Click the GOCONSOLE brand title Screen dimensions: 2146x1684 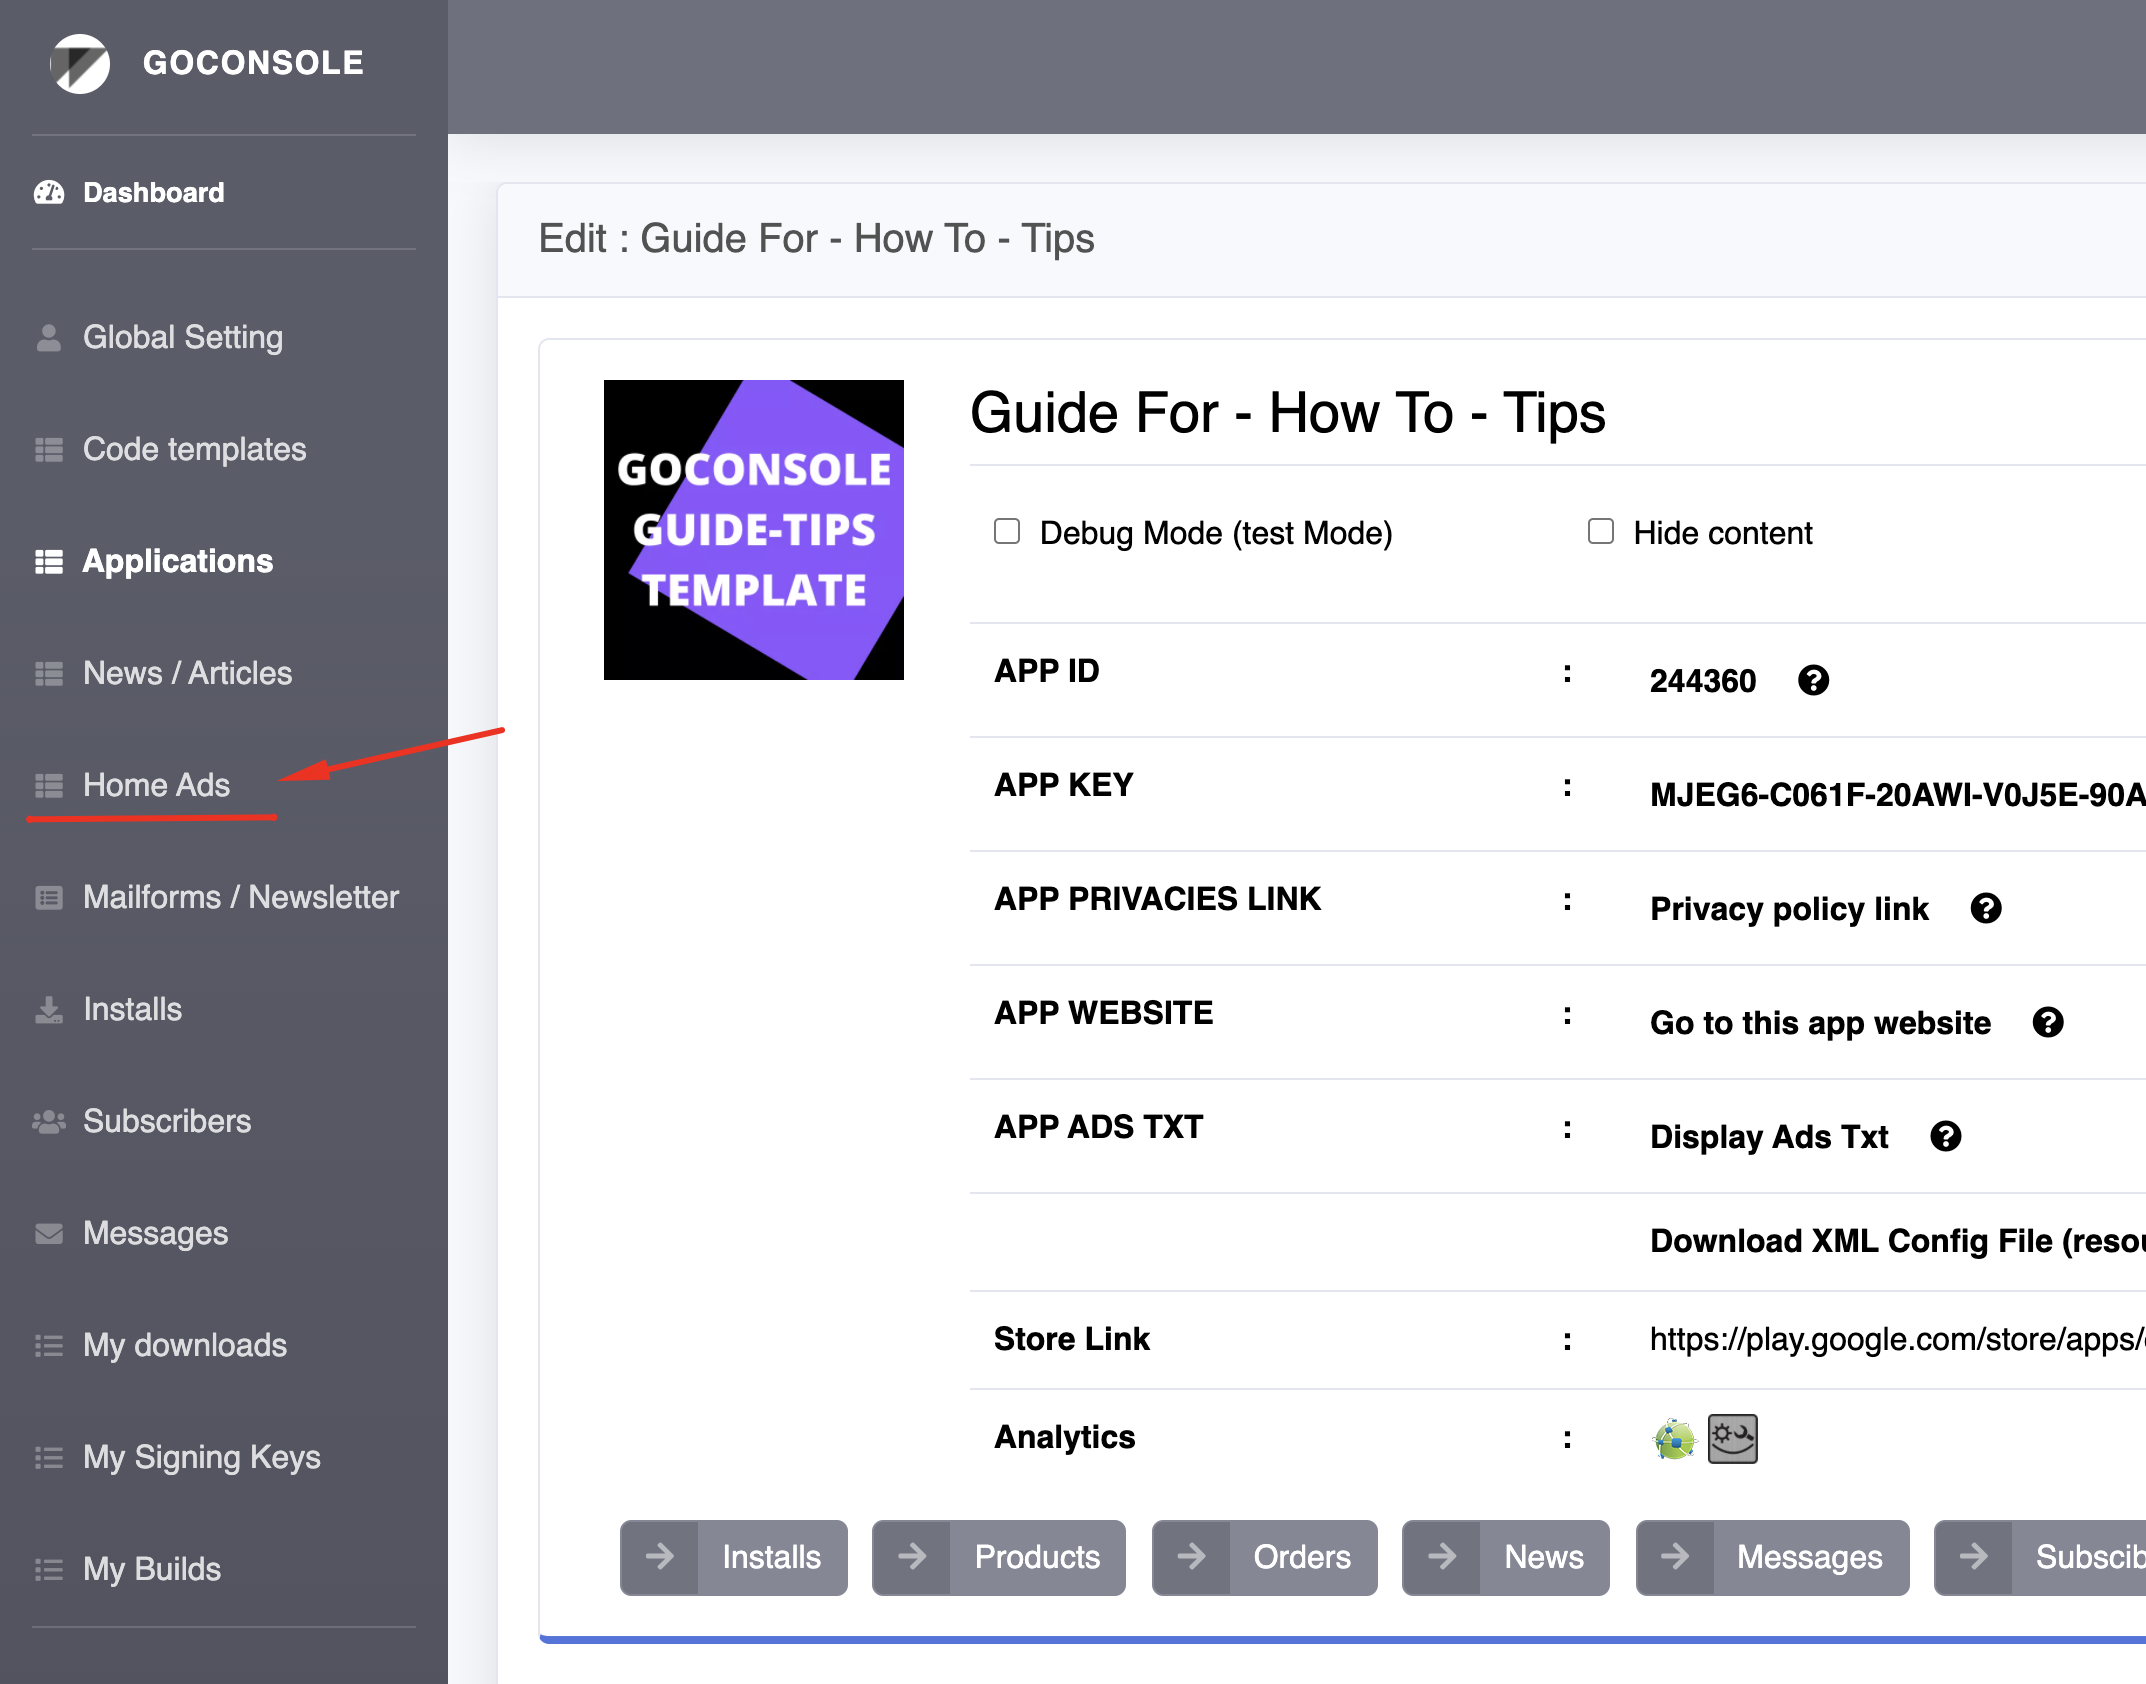253,62
